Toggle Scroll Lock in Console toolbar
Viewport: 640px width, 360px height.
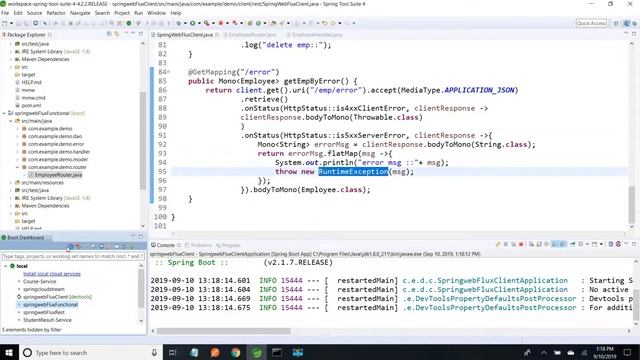pyautogui.click(x=539, y=244)
